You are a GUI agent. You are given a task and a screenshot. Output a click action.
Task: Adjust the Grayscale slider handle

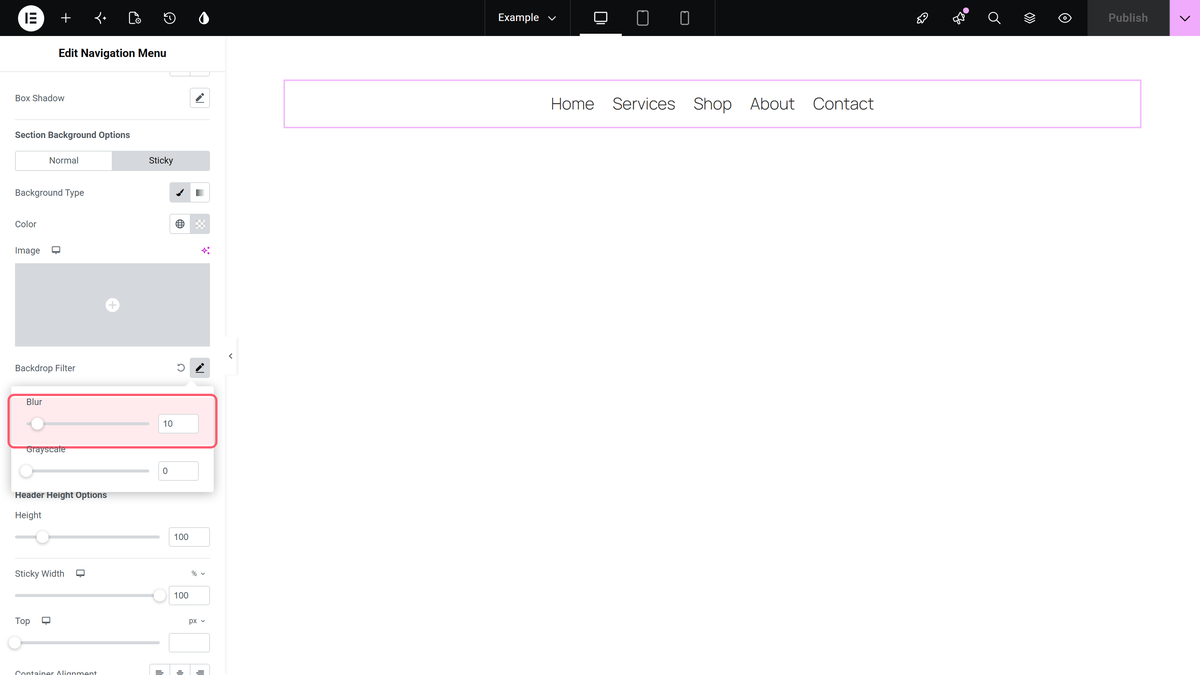(x=27, y=471)
